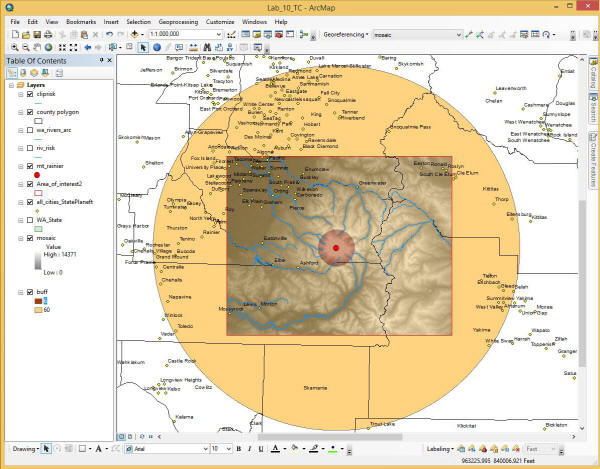Italicize the selected text

[249, 449]
